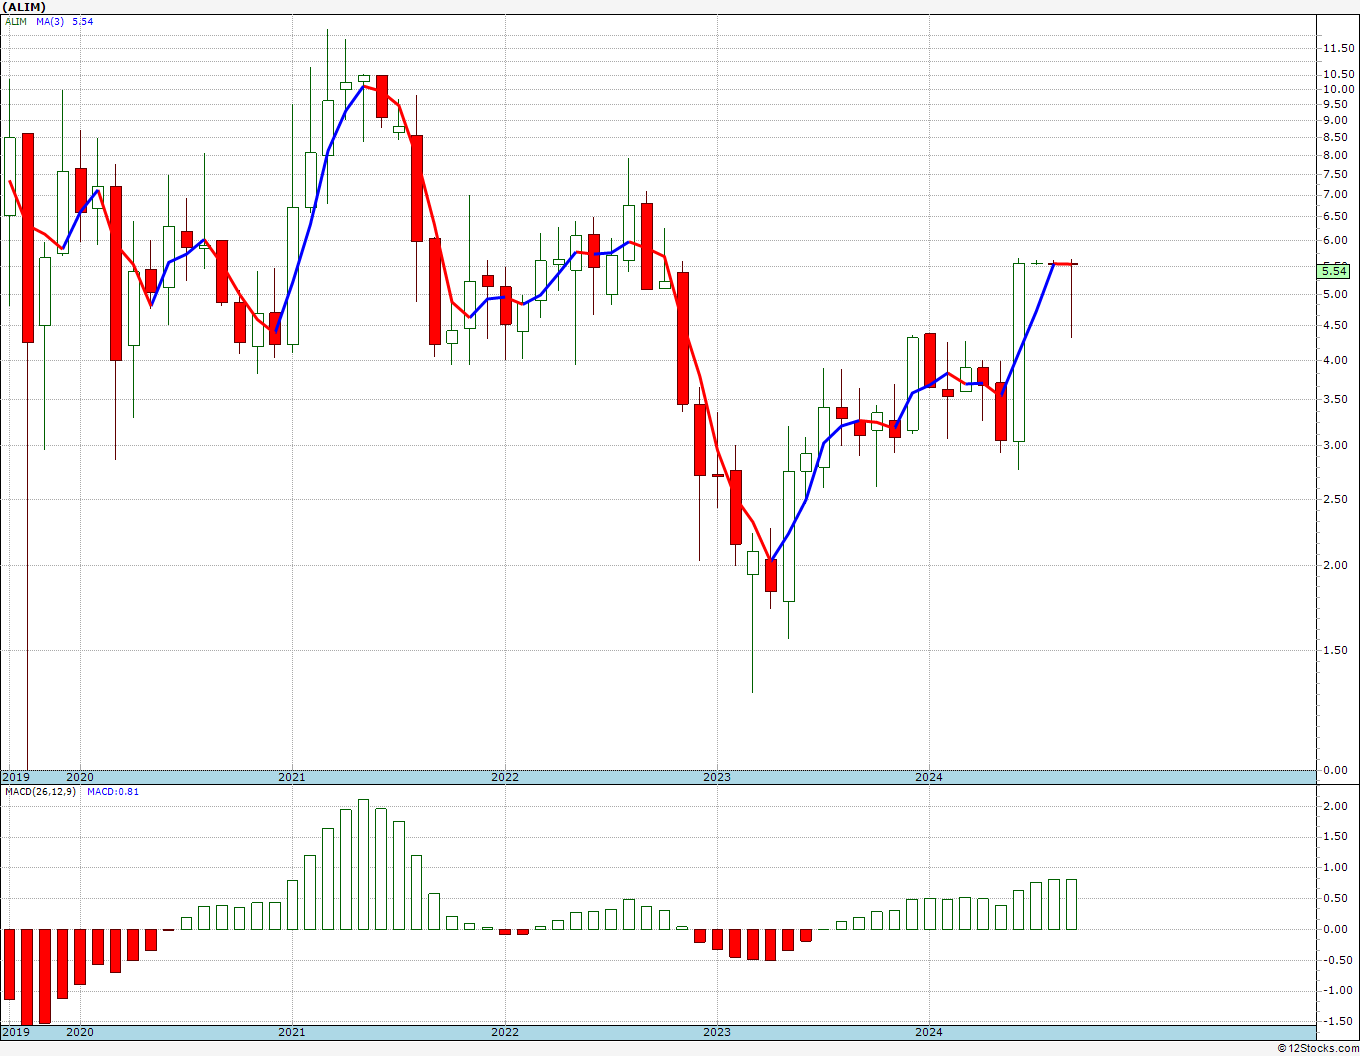Click the 4.00 price axis label

pyautogui.click(x=1337, y=360)
